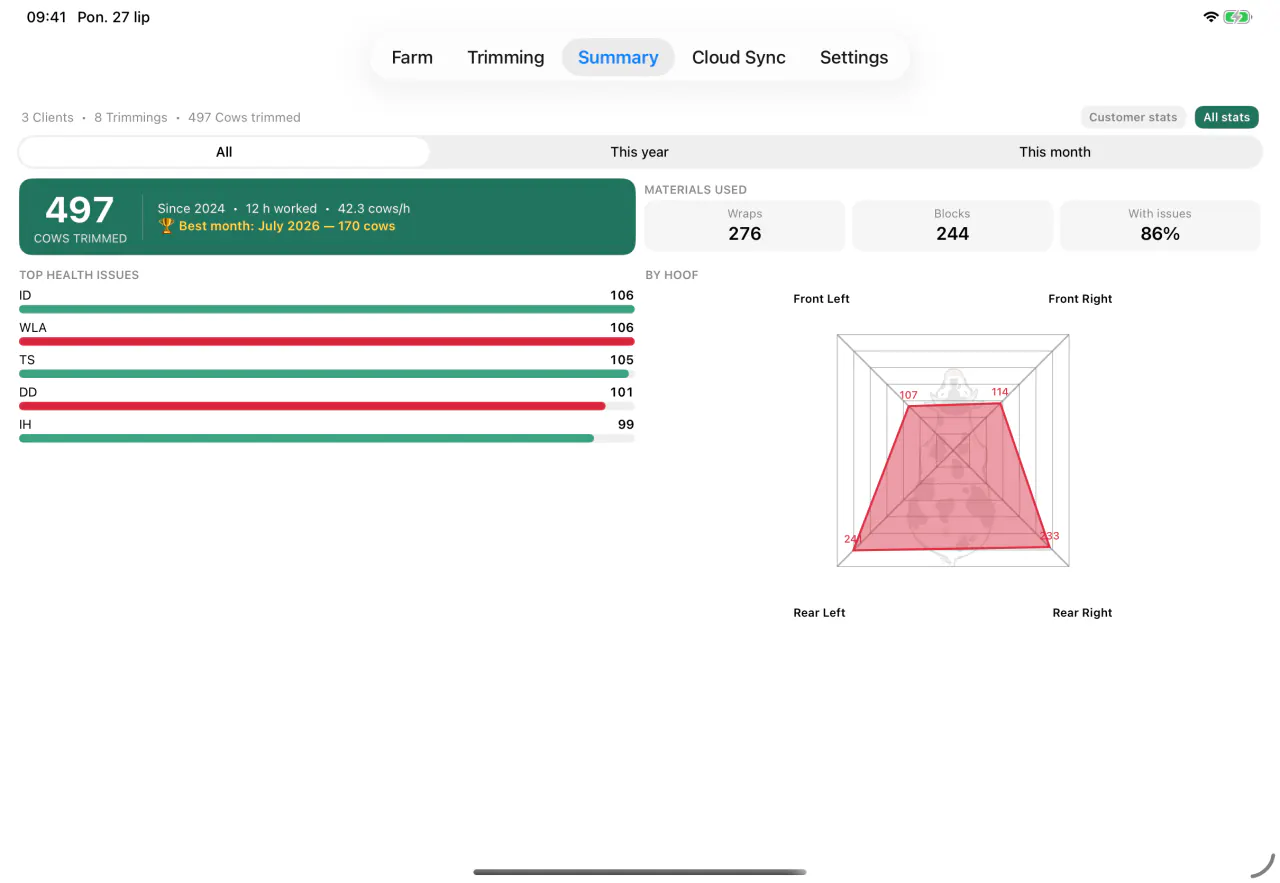This screenshot has width=1280, height=883.
Task: Click the 233 value on radar chart
Action: (1049, 536)
